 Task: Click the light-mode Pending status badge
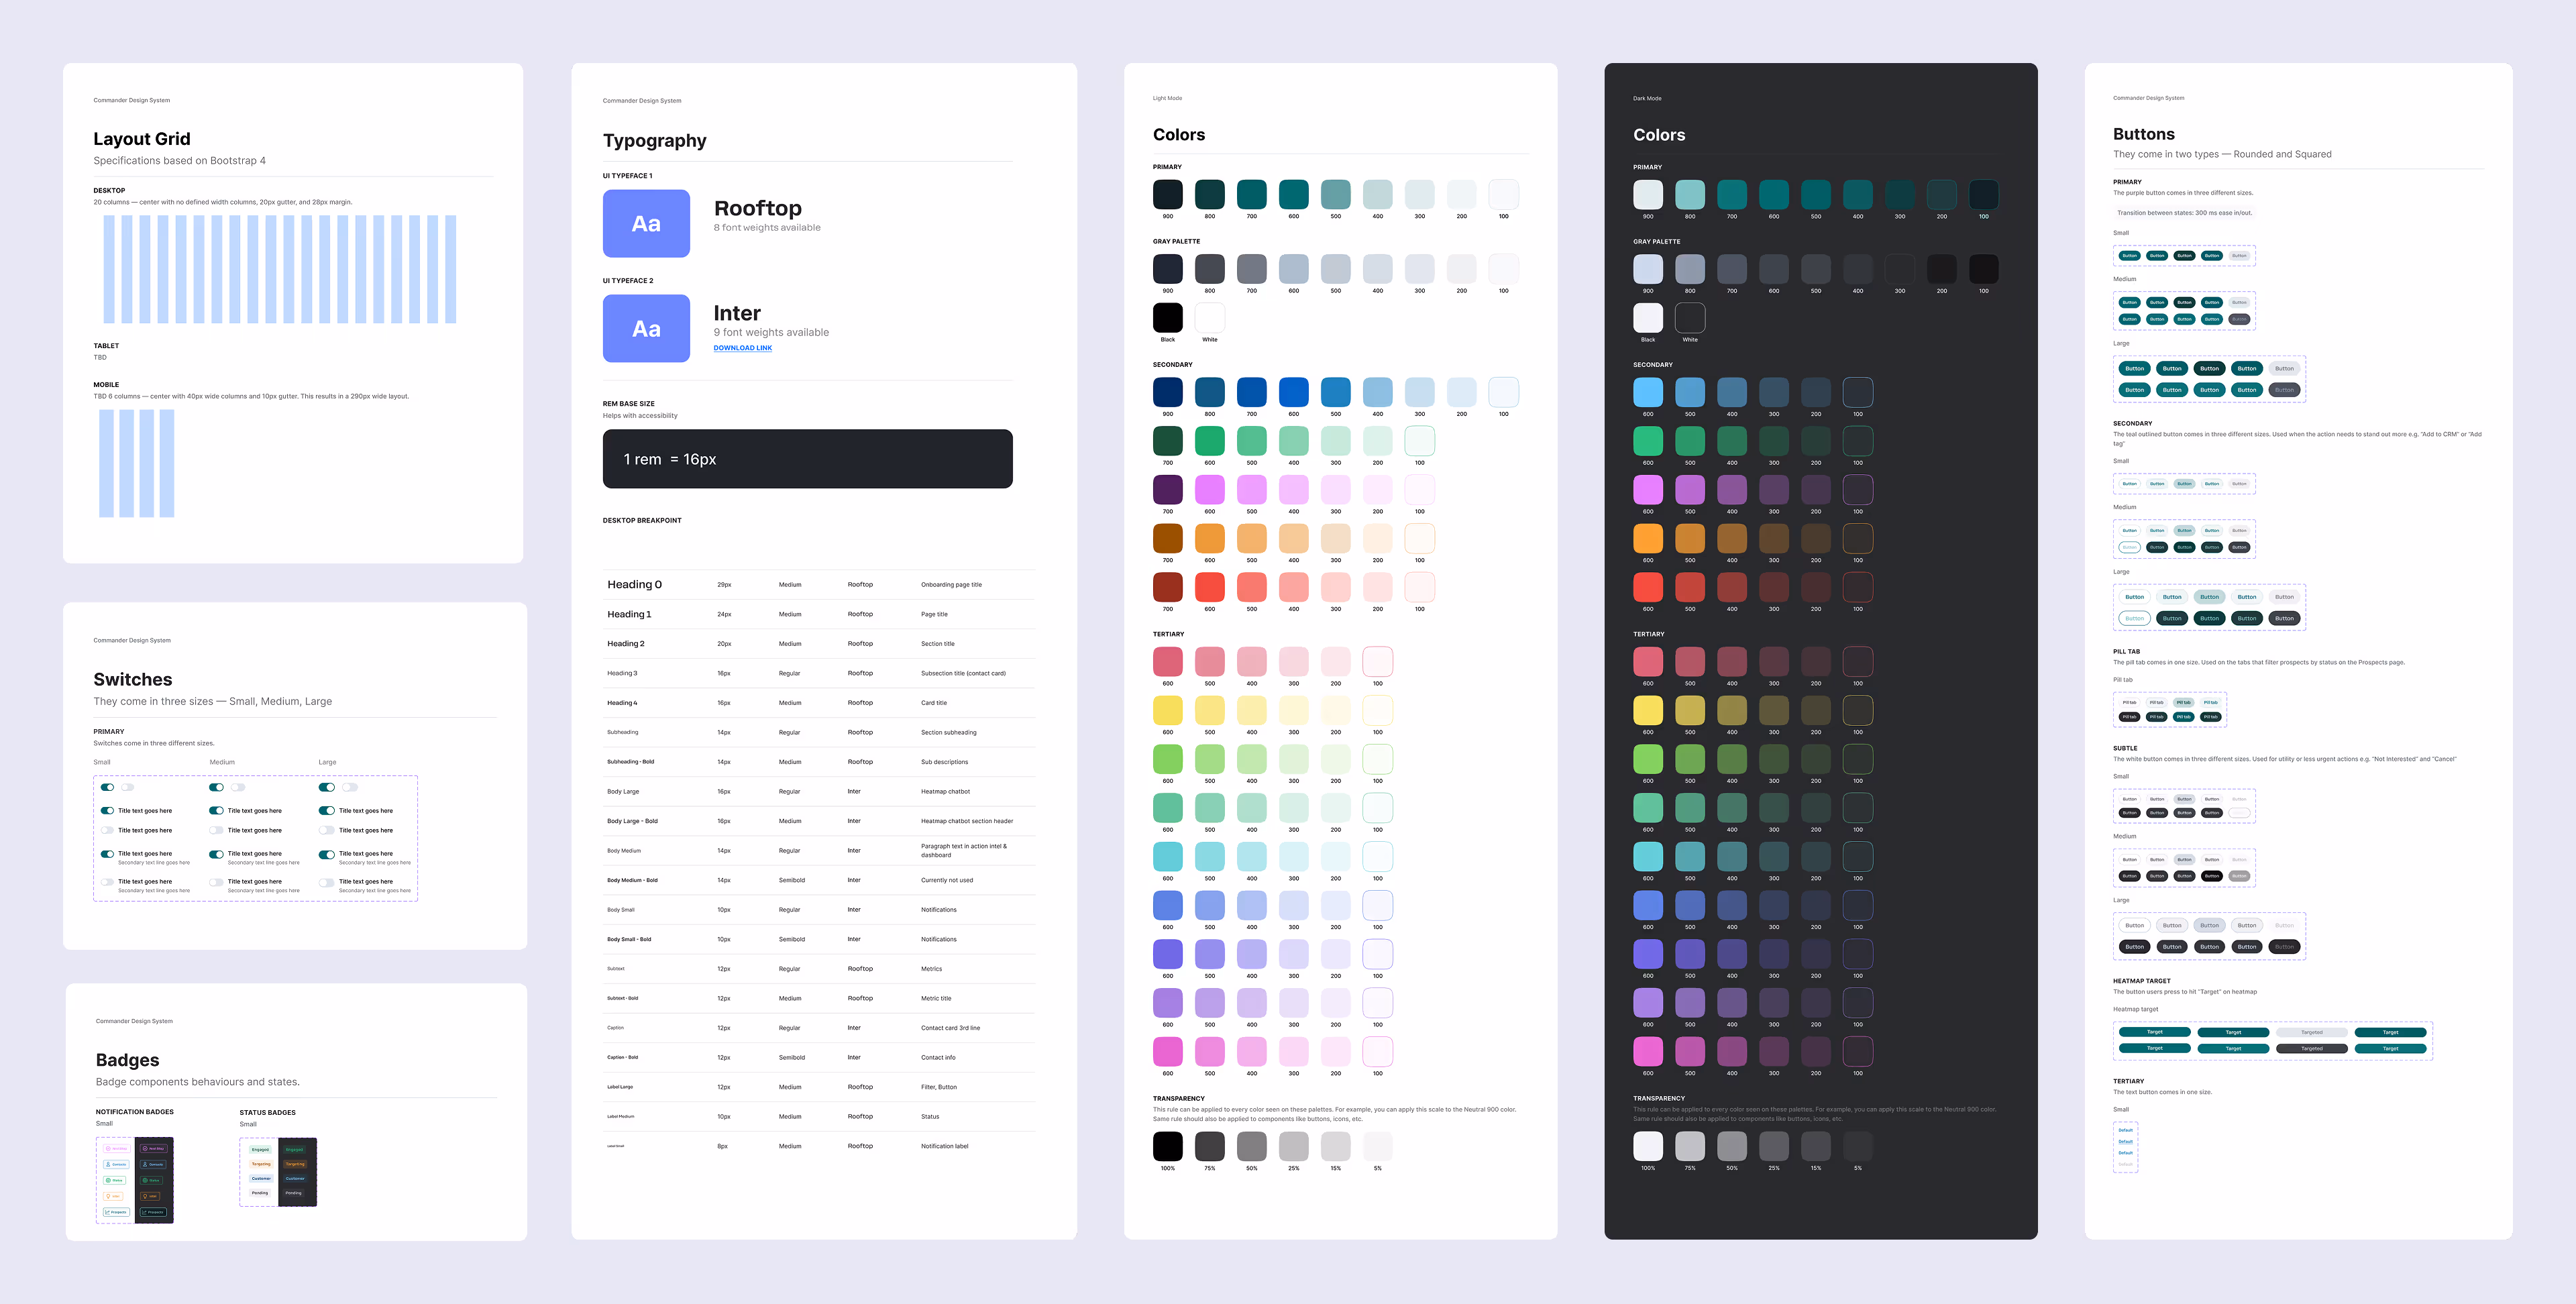coord(260,1193)
